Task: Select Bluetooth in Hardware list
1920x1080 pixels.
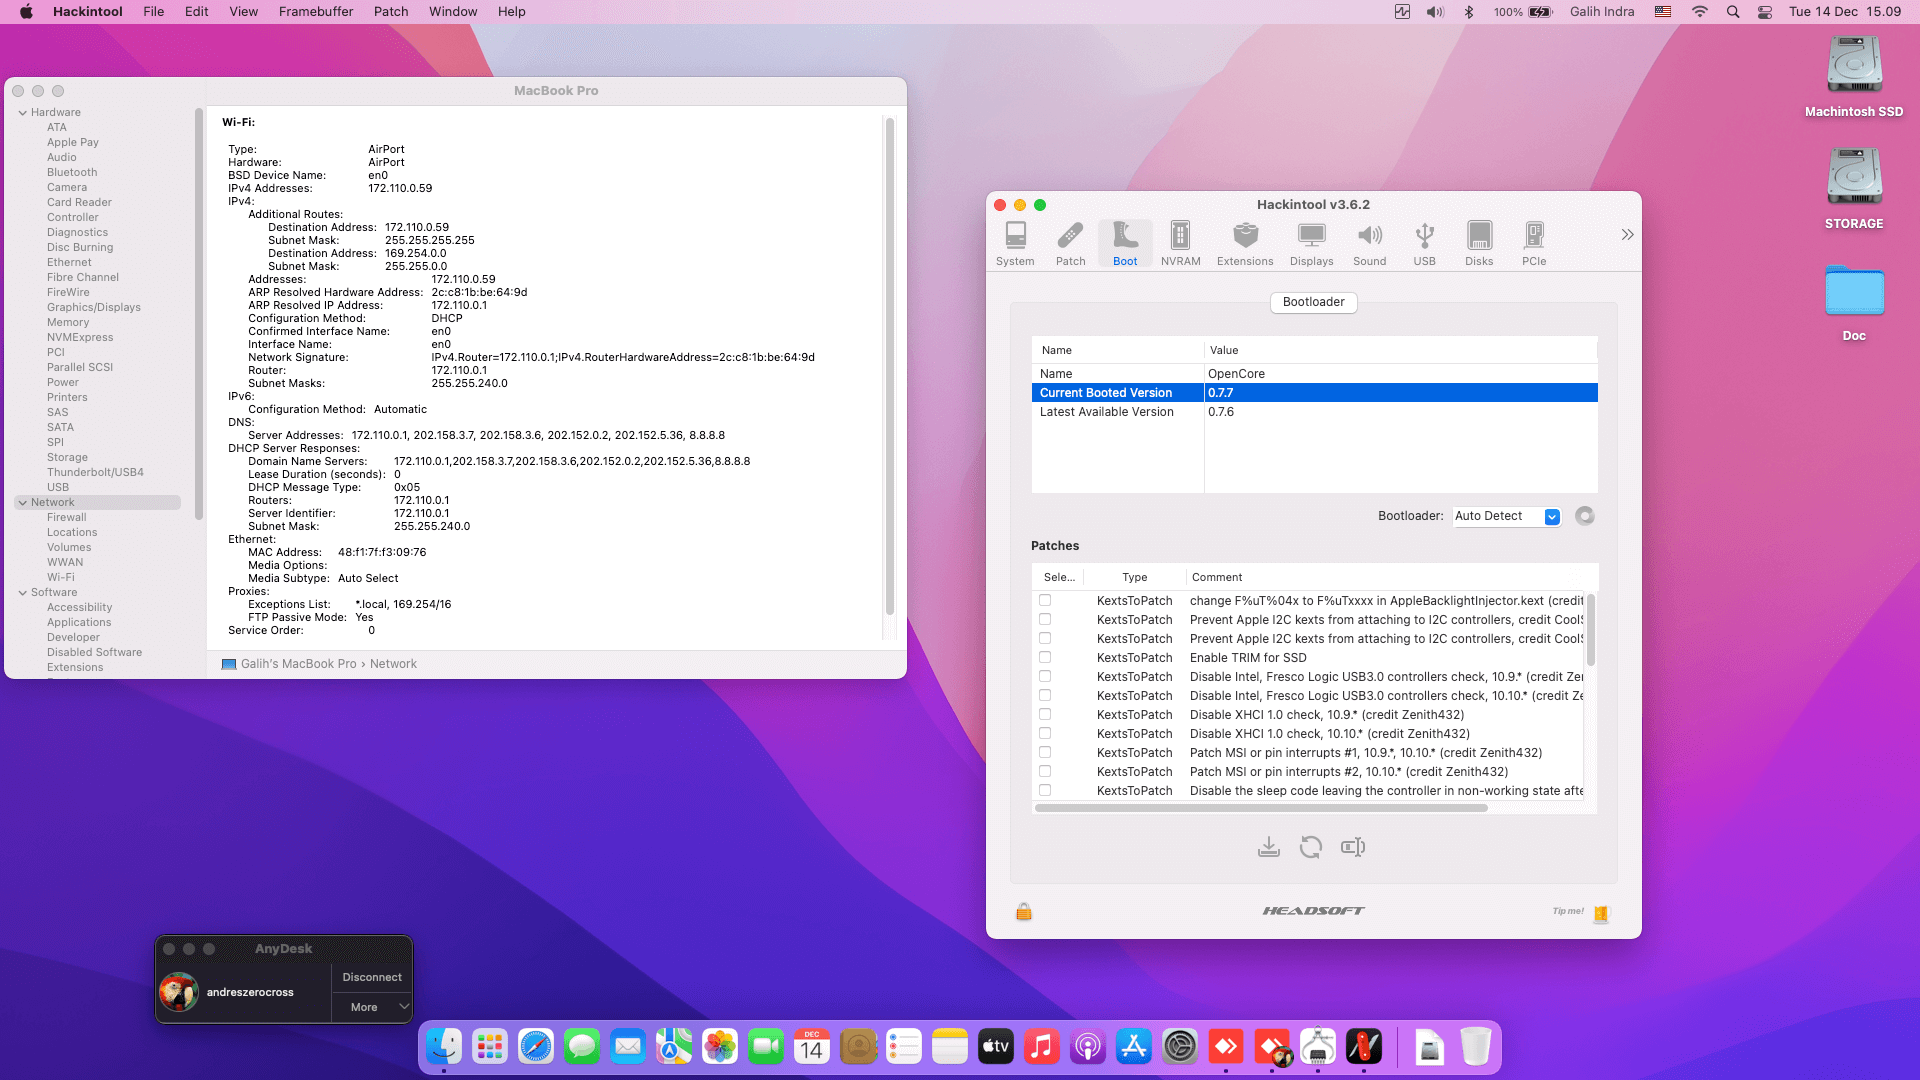Action: click(72, 173)
